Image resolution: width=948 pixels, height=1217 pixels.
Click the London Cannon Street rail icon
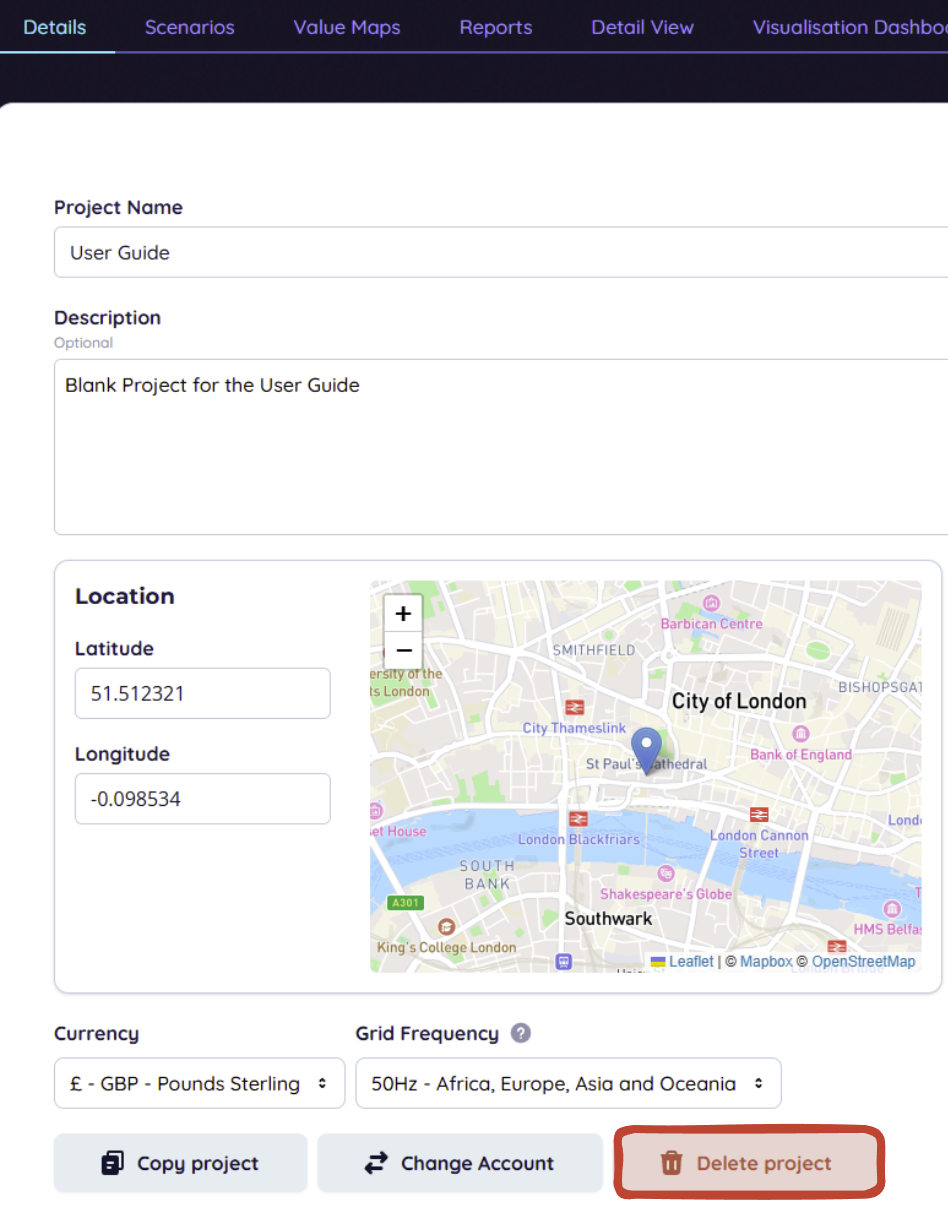(759, 814)
